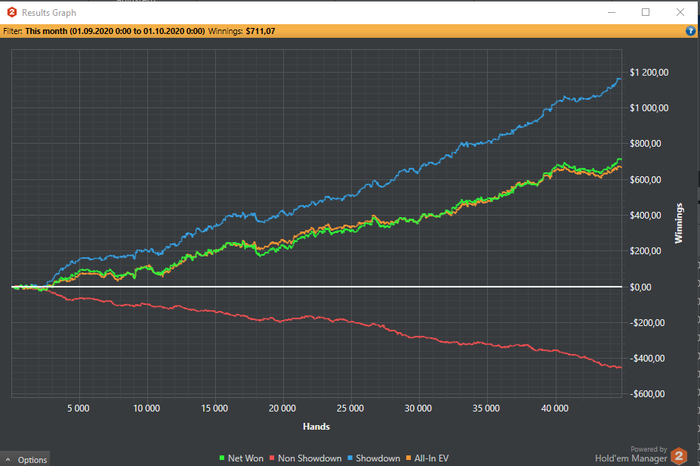The height and width of the screenshot is (466, 700).
Task: Click the 5 000 hands axis label
Action: coord(79,408)
